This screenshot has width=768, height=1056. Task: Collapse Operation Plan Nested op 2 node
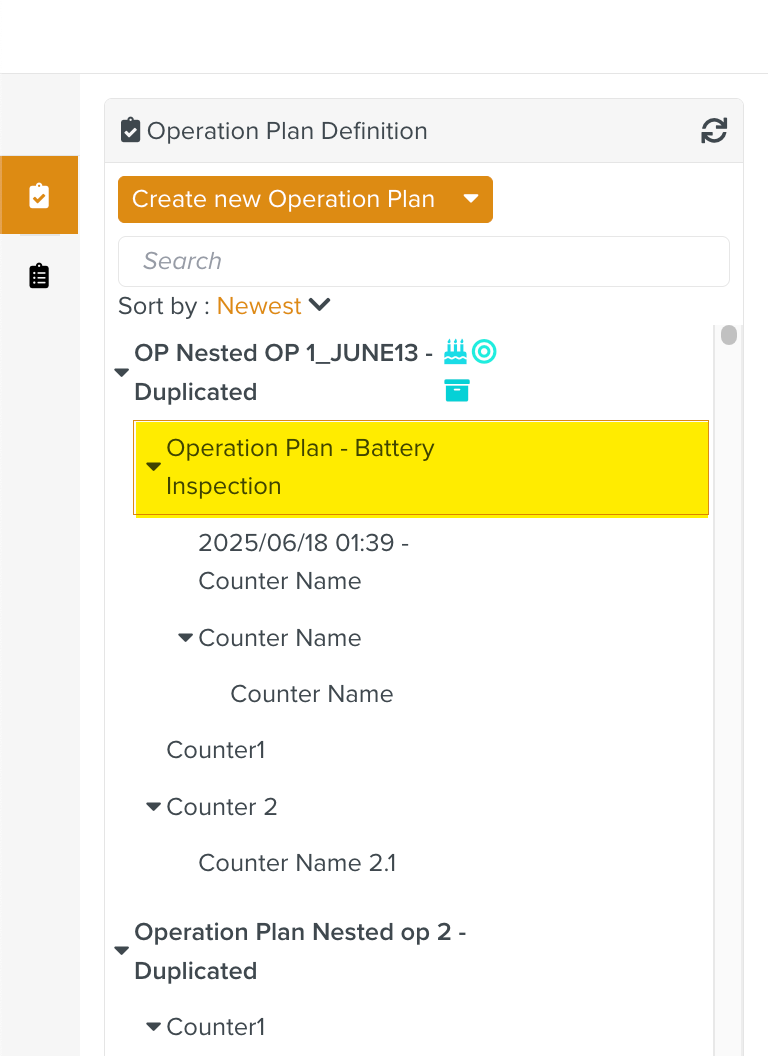pos(122,951)
